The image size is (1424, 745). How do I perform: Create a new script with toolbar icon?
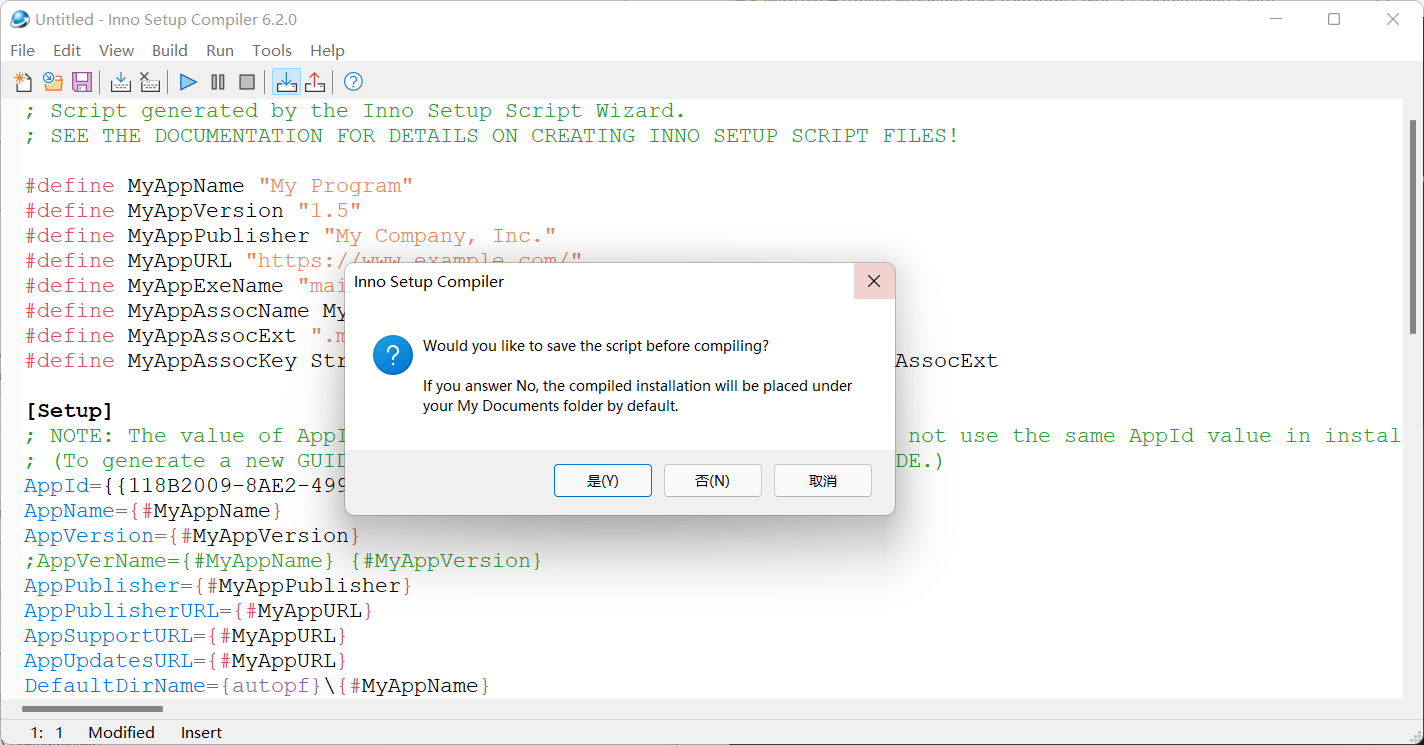point(23,82)
